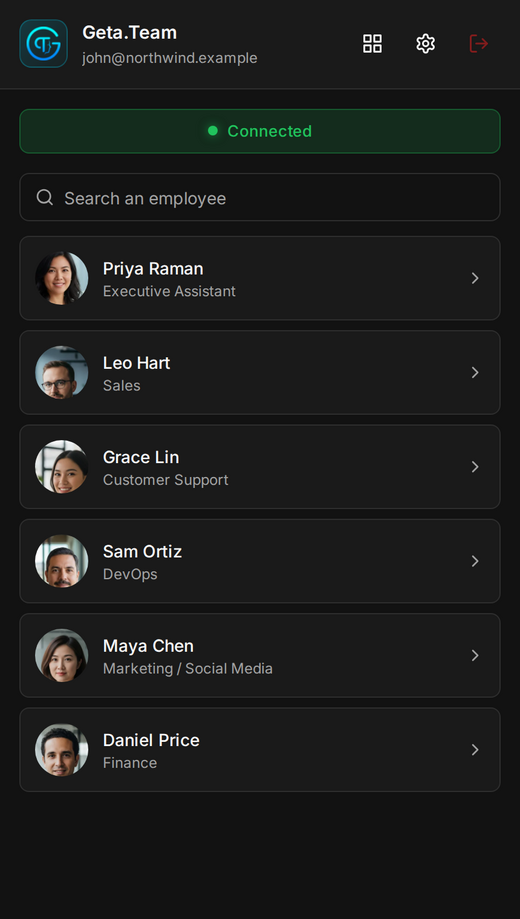This screenshot has width=520, height=919.
Task: Focus the Search an employee field
Action: click(x=260, y=198)
